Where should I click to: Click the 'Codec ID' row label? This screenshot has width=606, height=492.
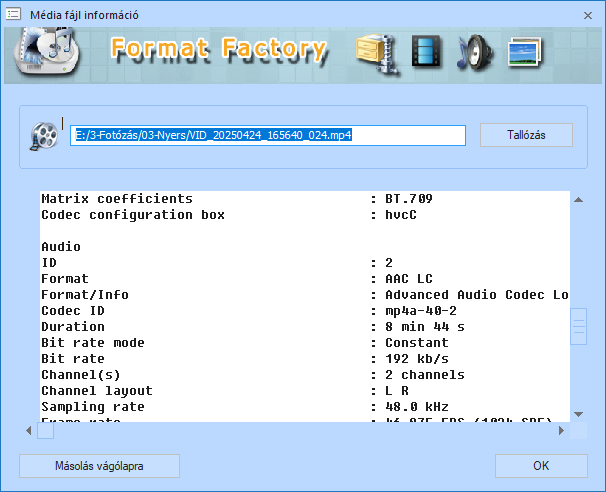pyautogui.click(x=73, y=310)
